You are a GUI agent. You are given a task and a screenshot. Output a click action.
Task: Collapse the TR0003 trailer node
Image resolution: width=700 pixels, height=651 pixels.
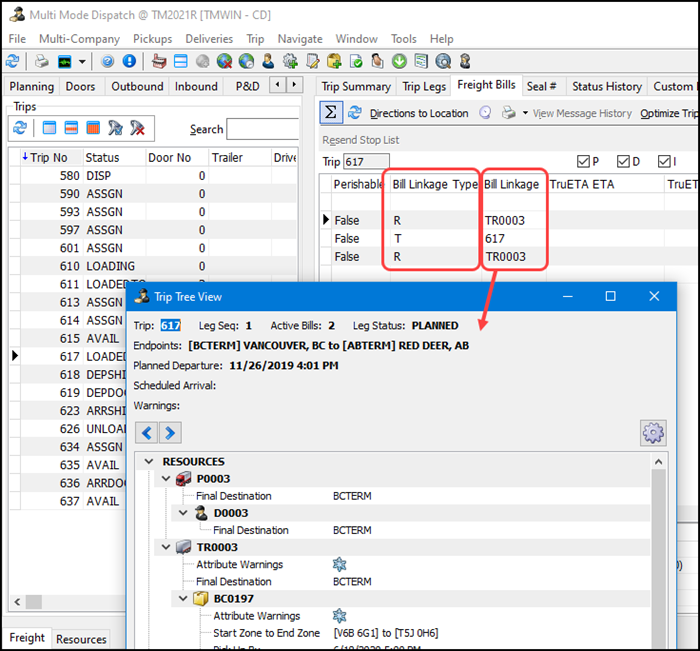click(167, 548)
